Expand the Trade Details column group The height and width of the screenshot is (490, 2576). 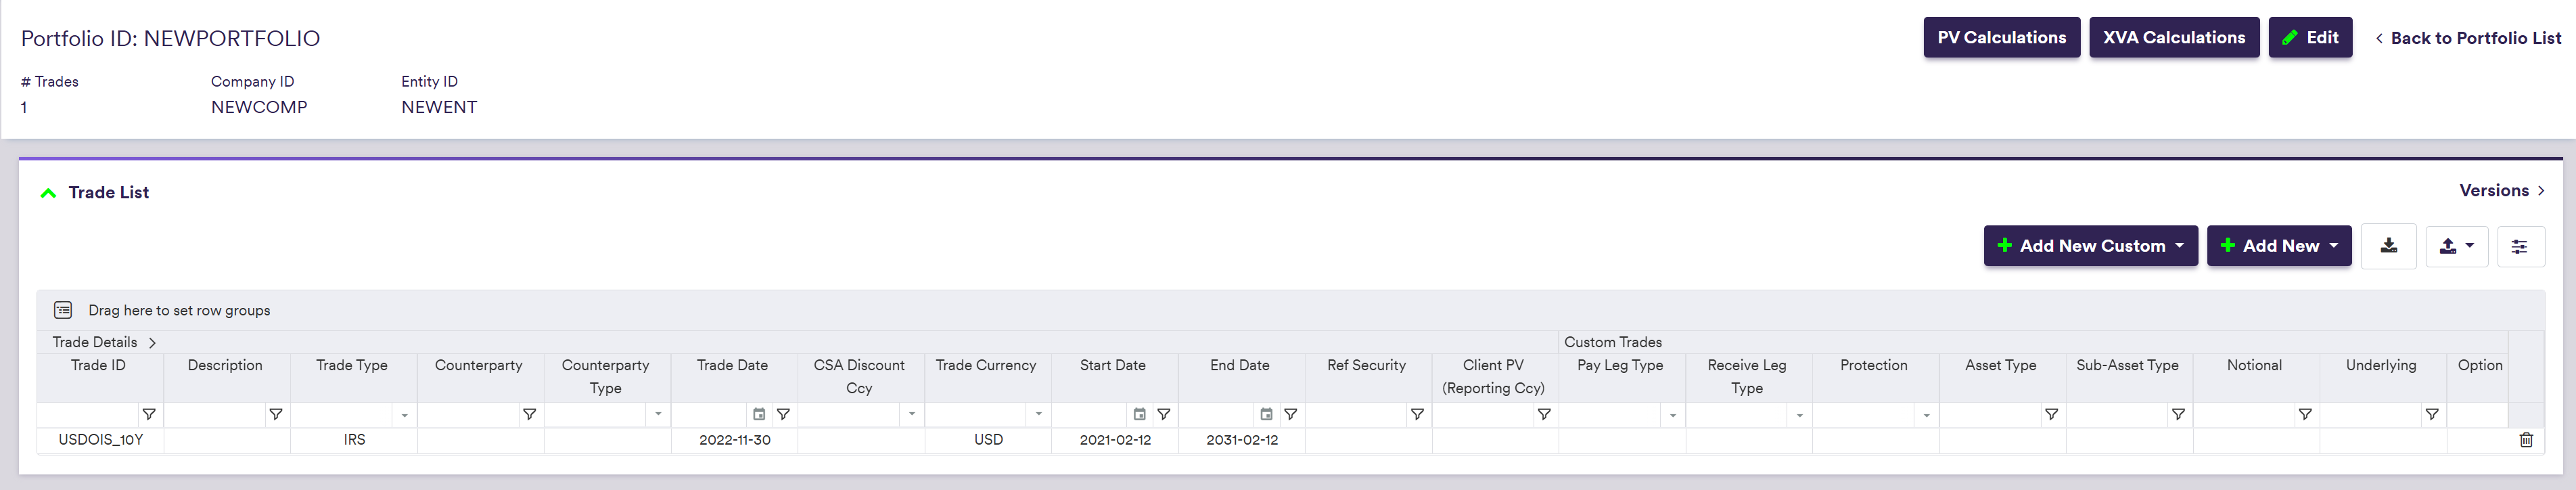(152, 342)
